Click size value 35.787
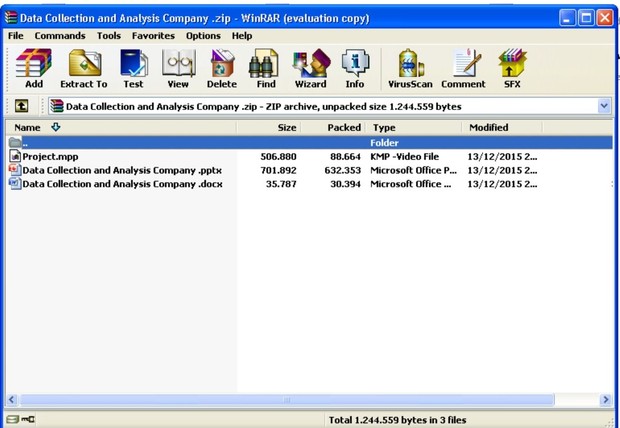The width and height of the screenshot is (620, 428). tap(281, 184)
